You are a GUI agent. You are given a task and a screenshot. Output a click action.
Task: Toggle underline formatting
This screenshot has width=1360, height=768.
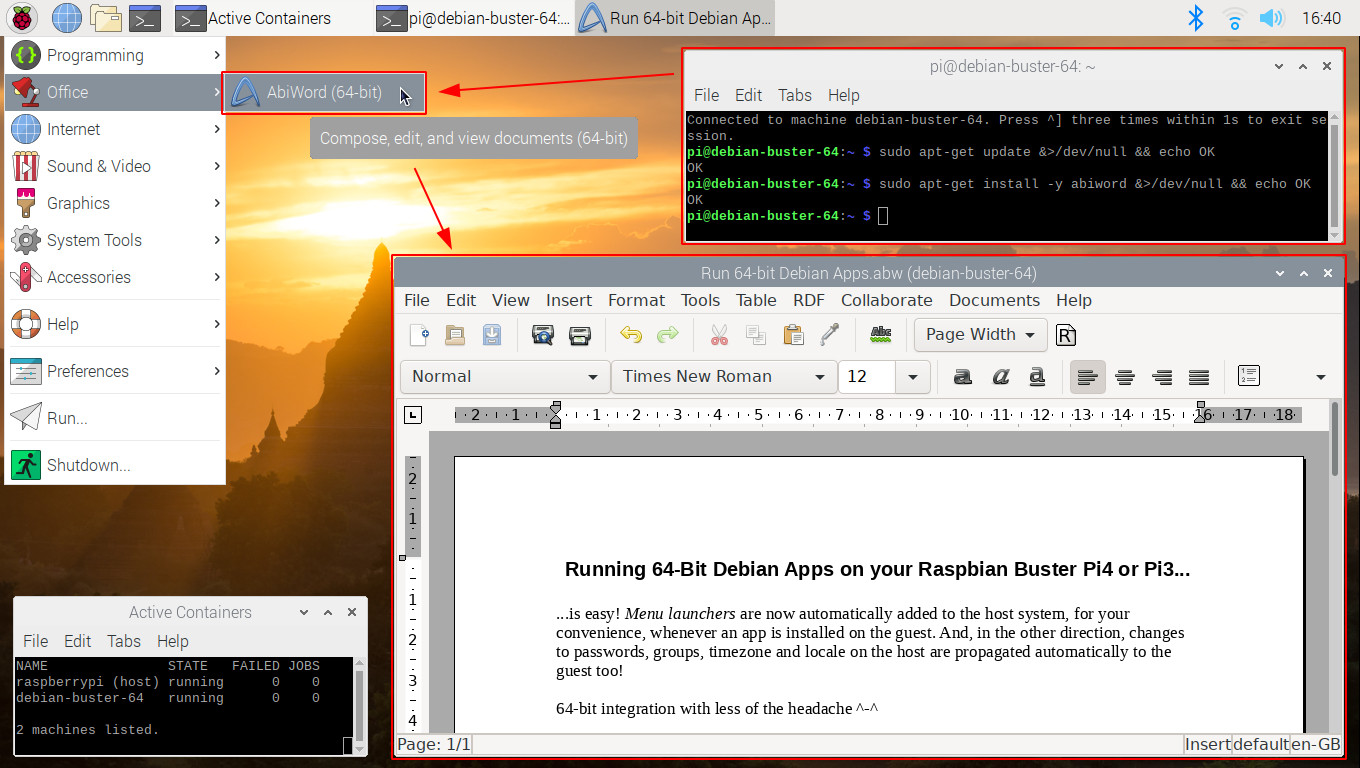1037,377
